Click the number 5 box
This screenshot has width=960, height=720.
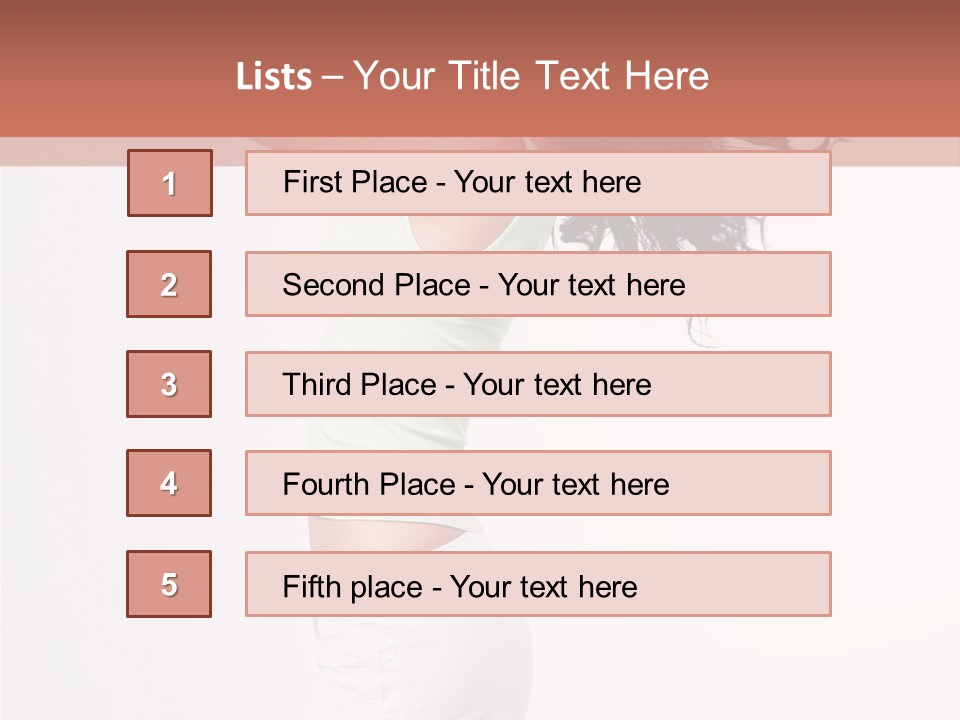coord(169,584)
